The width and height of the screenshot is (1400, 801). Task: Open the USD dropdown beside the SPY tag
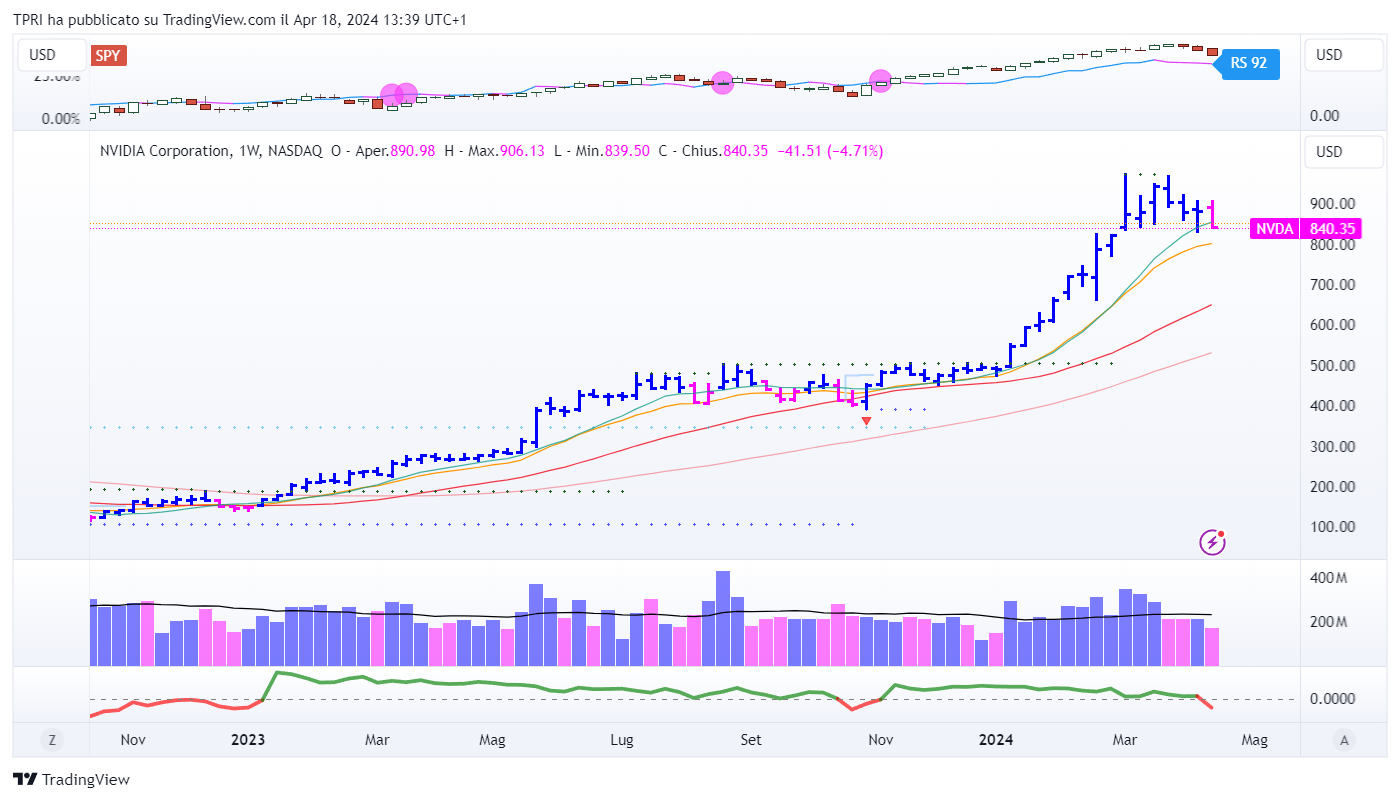pos(43,55)
